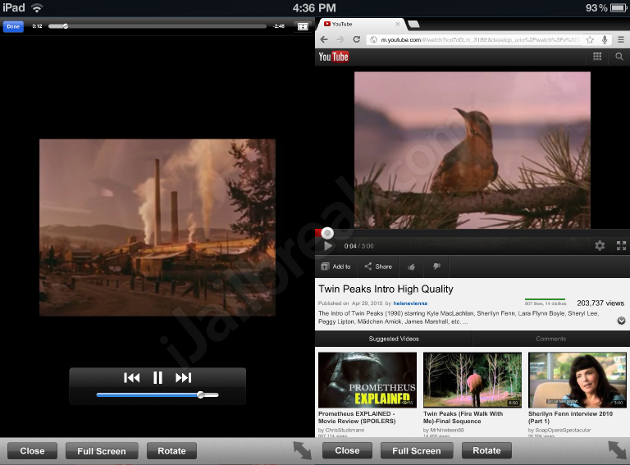Click the left player's aspect-fill icon
This screenshot has height=465, width=630.
303,27
